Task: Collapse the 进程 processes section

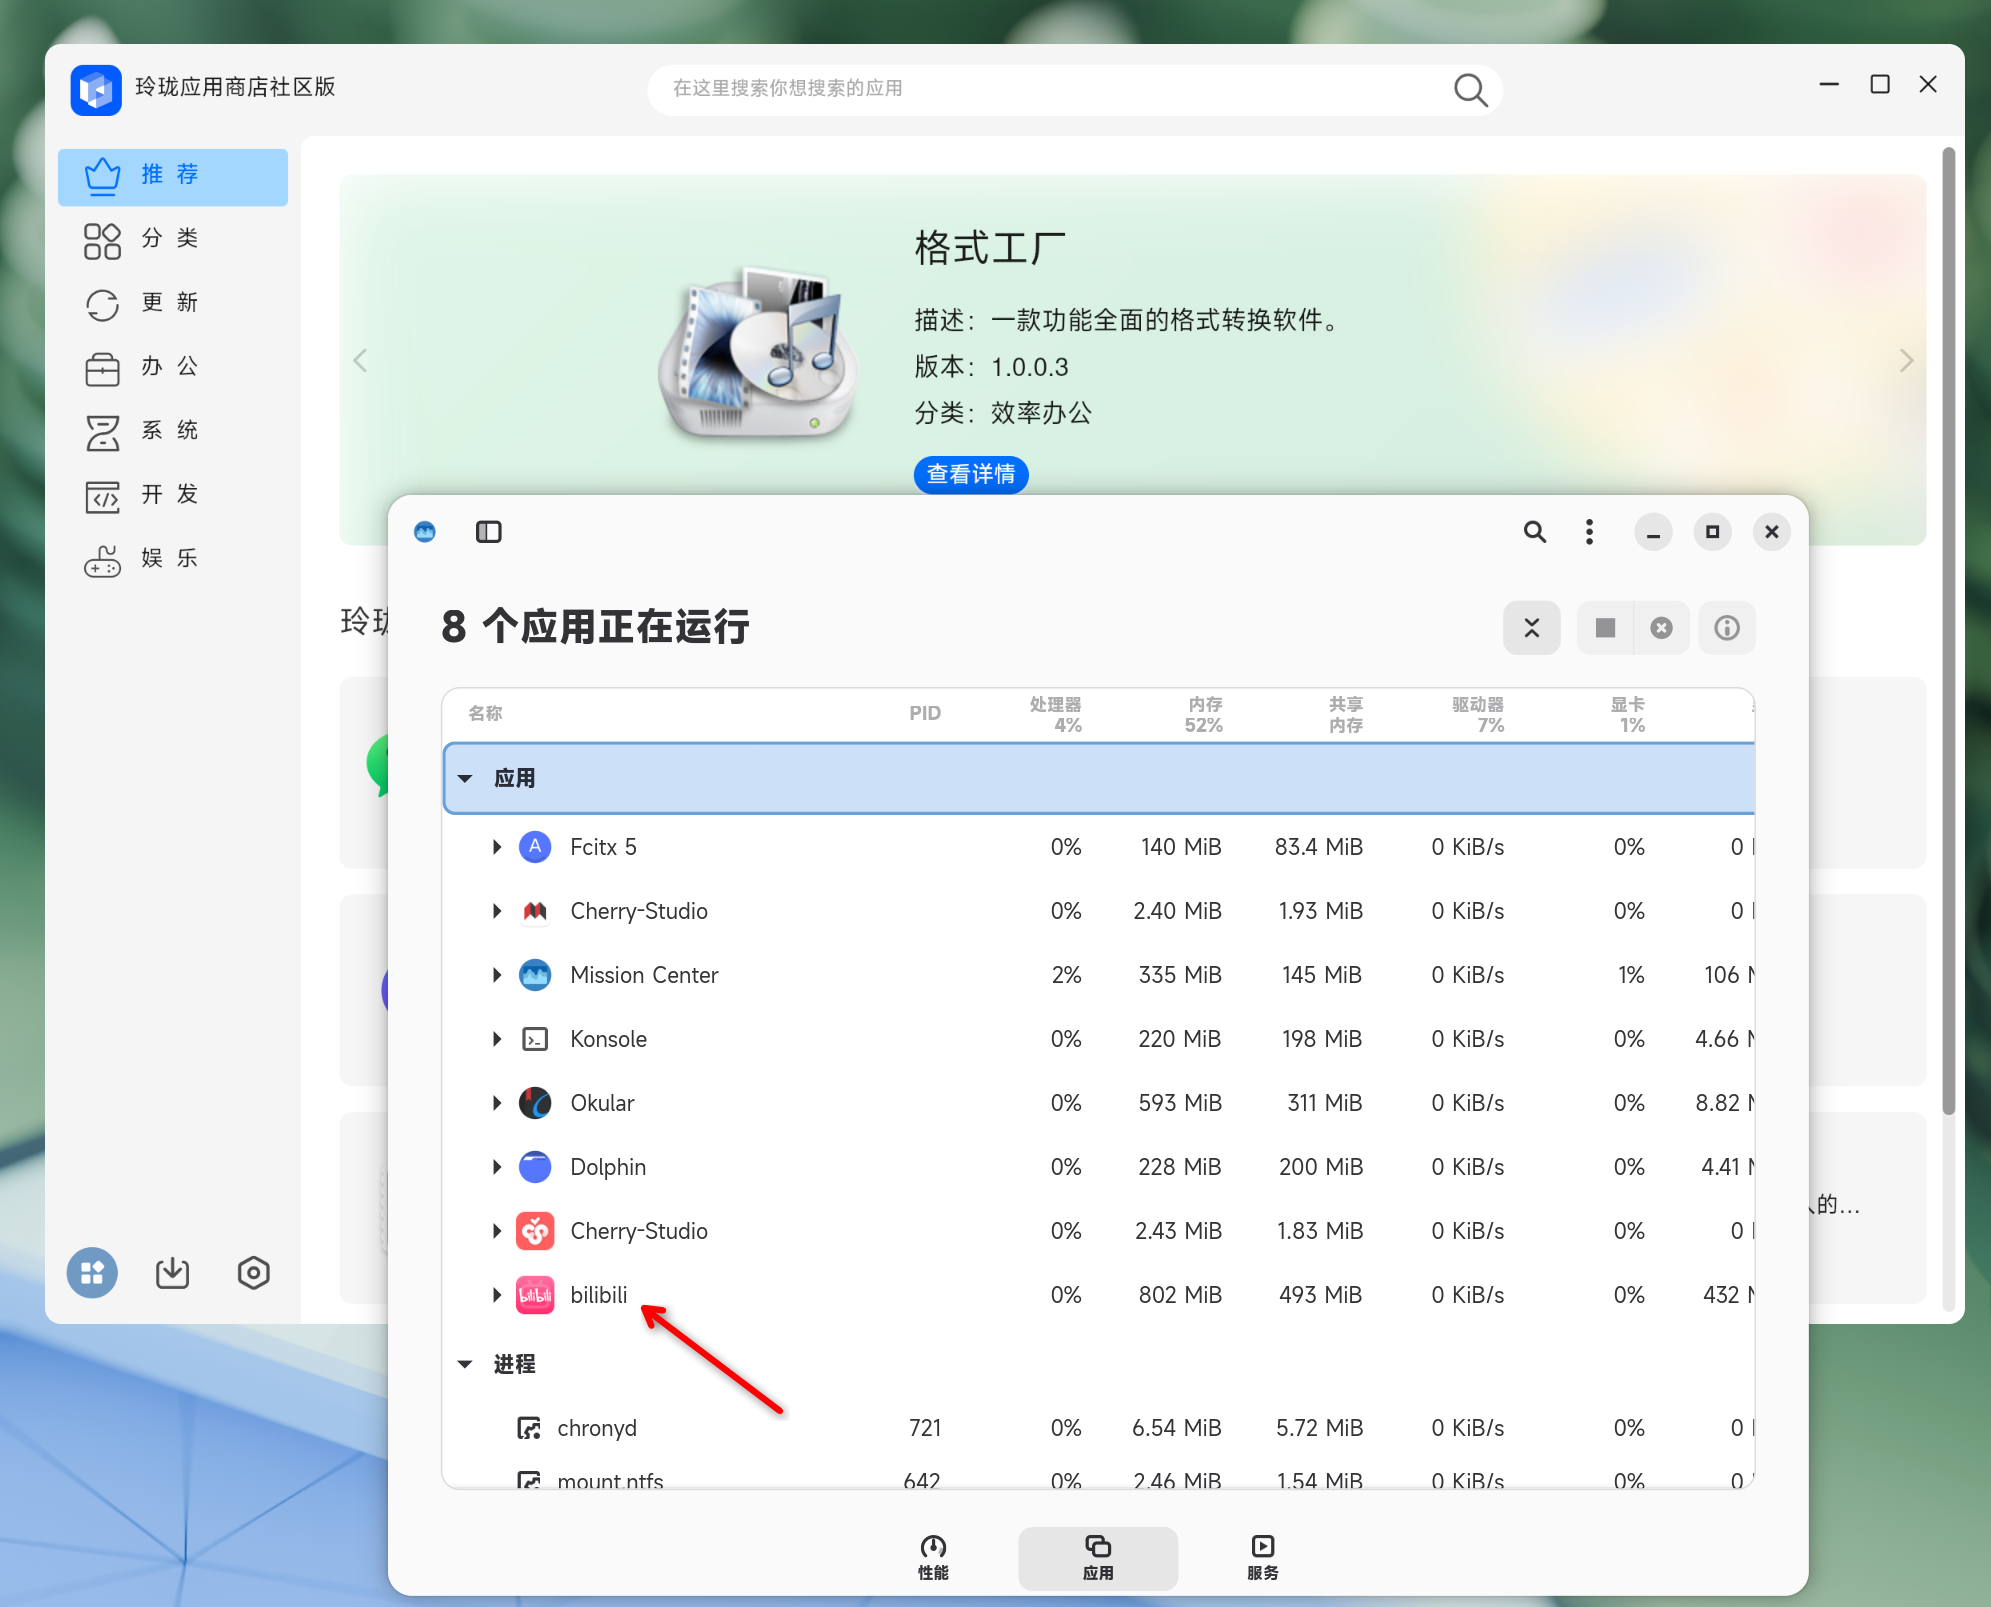Action: click(465, 1364)
